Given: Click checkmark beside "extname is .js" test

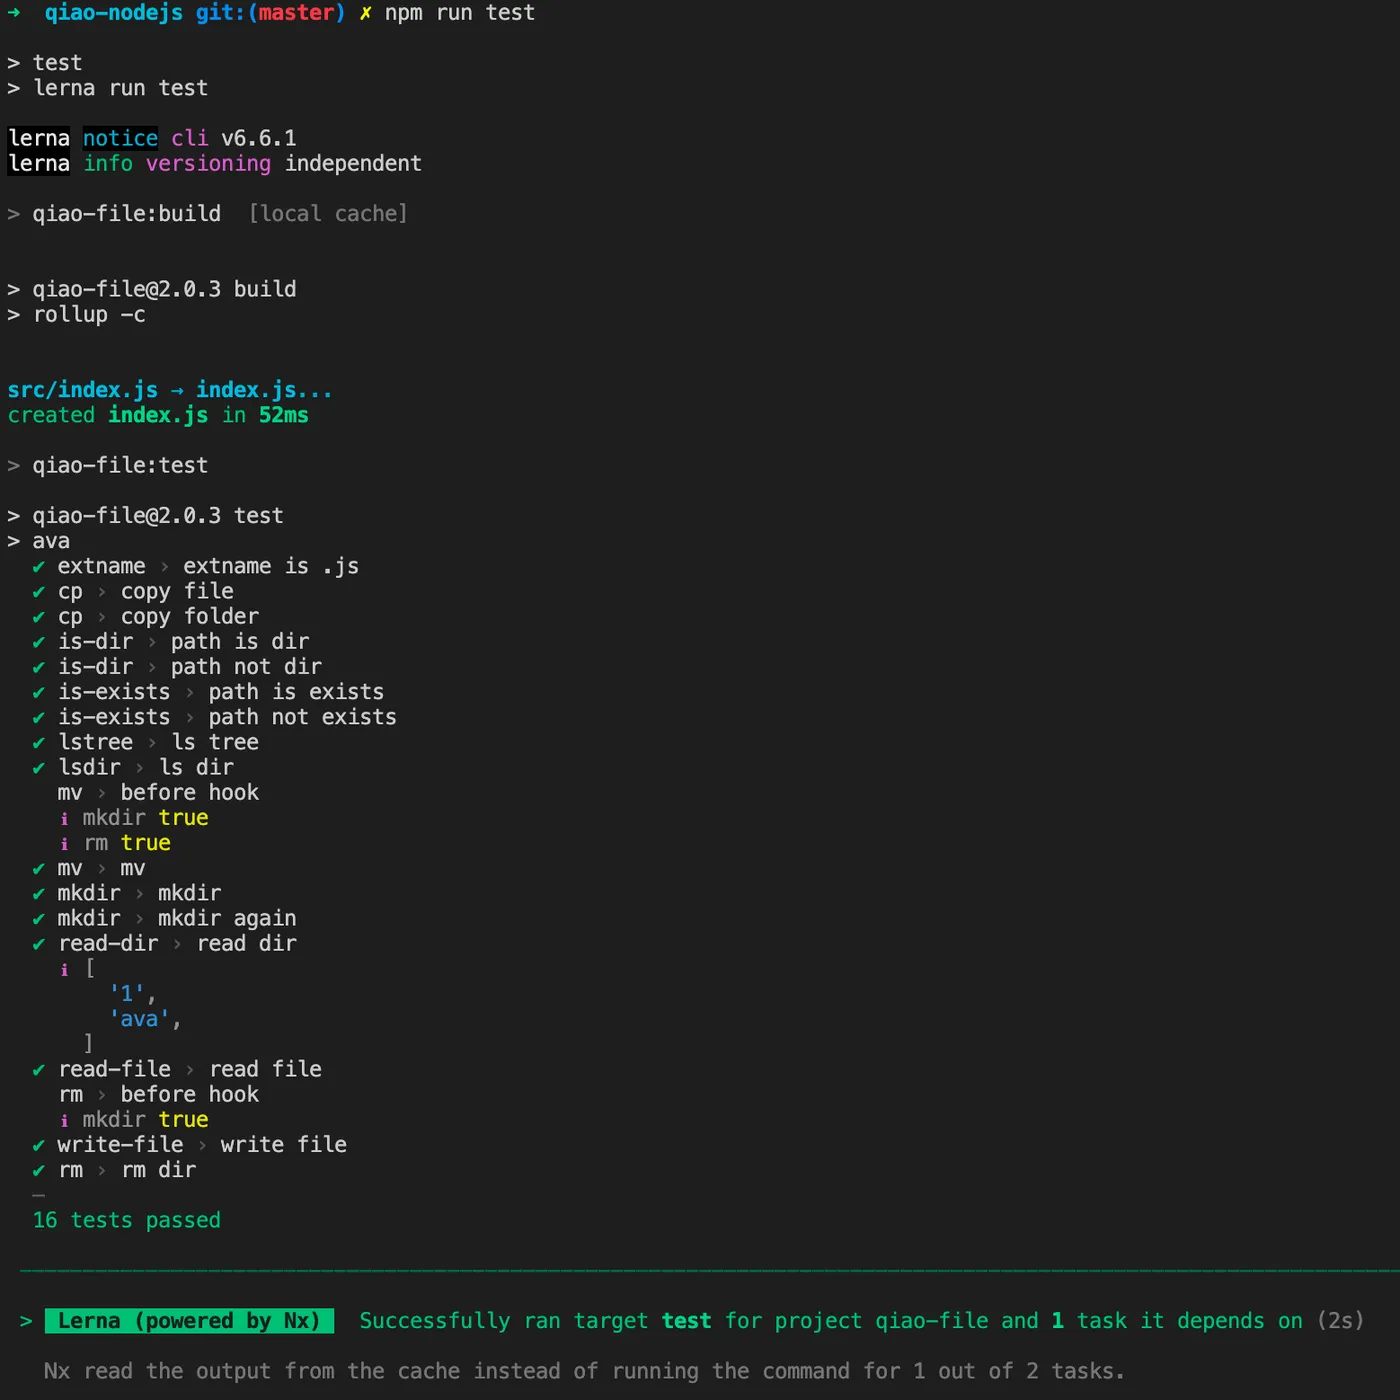Looking at the screenshot, I should tap(39, 567).
